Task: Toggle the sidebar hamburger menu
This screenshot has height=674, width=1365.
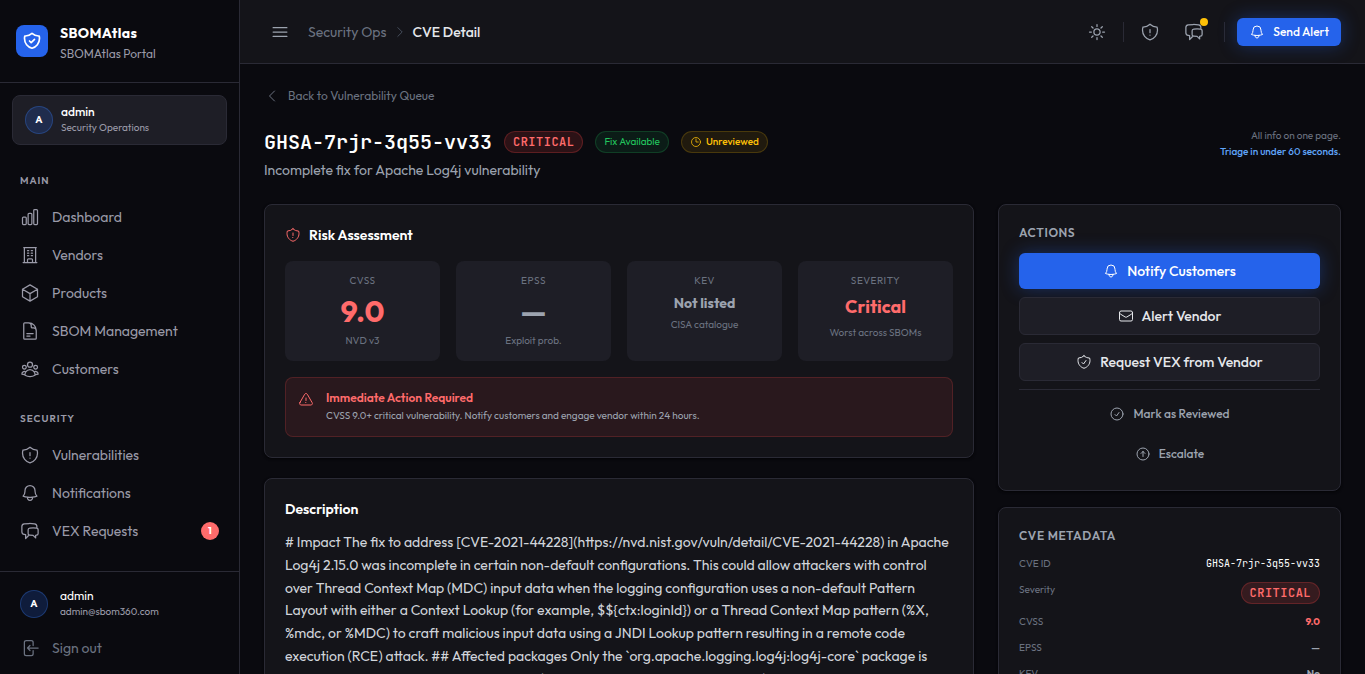Action: coord(280,32)
